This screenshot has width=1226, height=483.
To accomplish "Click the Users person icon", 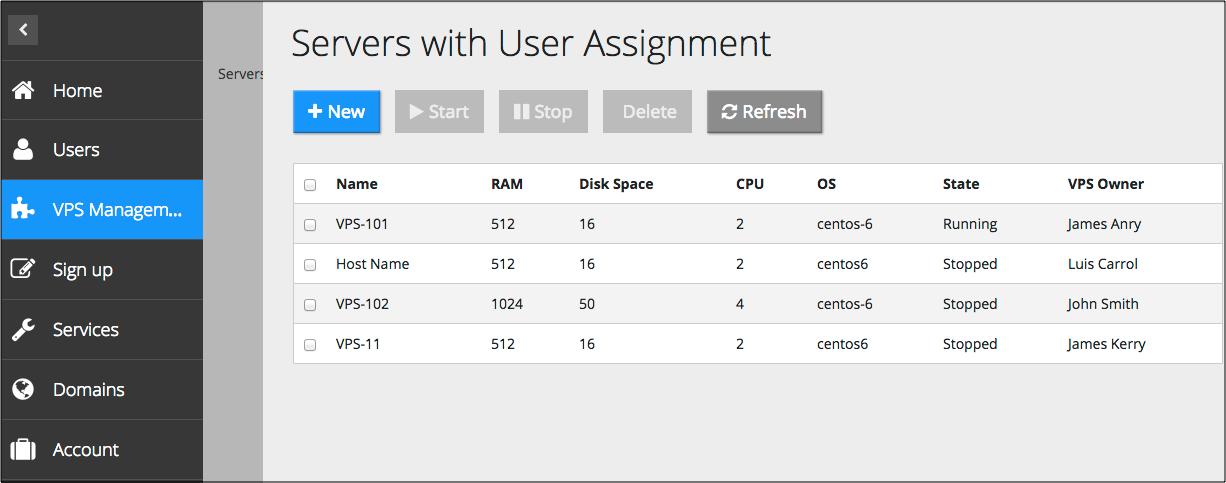I will [x=23, y=150].
